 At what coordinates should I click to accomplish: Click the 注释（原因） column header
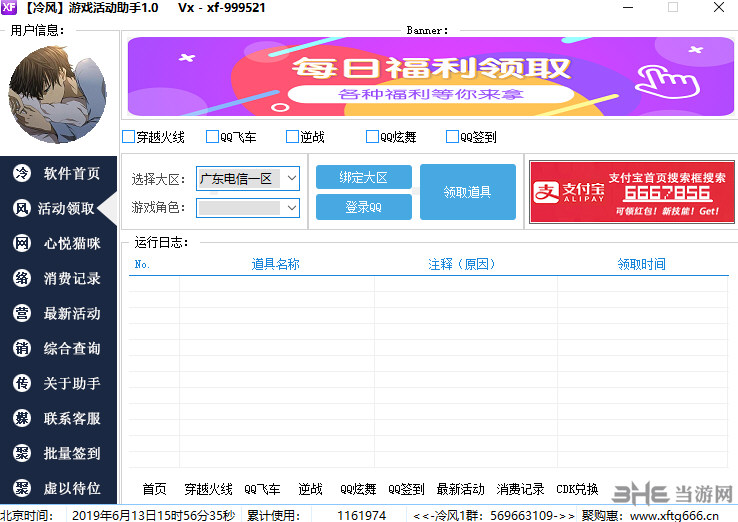(462, 264)
